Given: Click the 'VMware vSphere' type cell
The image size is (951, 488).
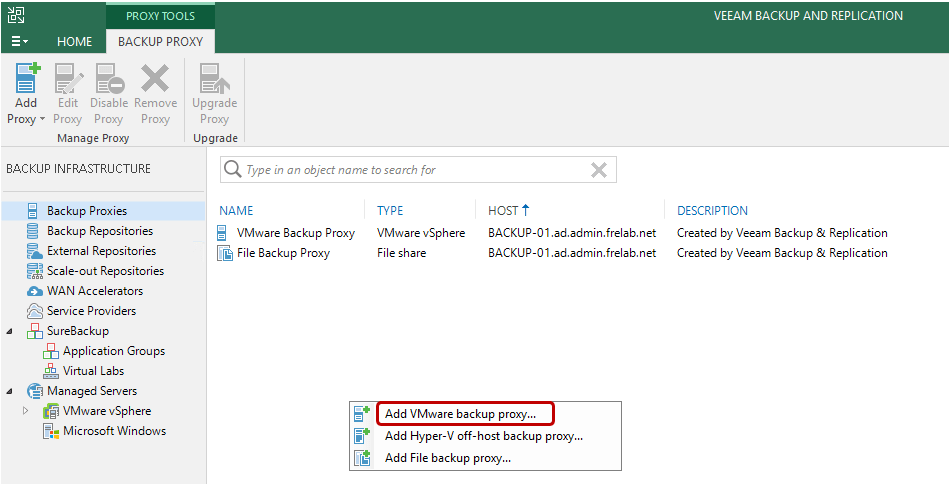Looking at the screenshot, I should [421, 233].
